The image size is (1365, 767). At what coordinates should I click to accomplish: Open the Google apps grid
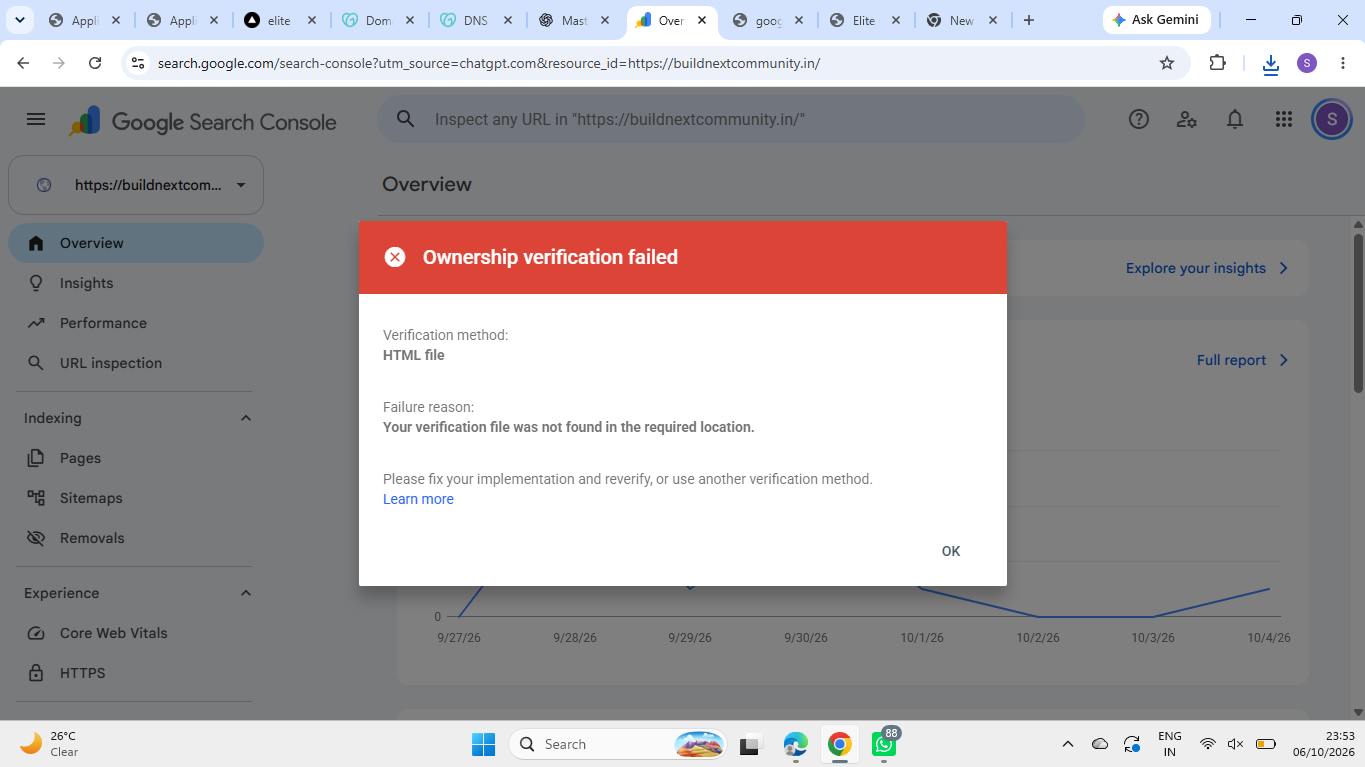1284,120
